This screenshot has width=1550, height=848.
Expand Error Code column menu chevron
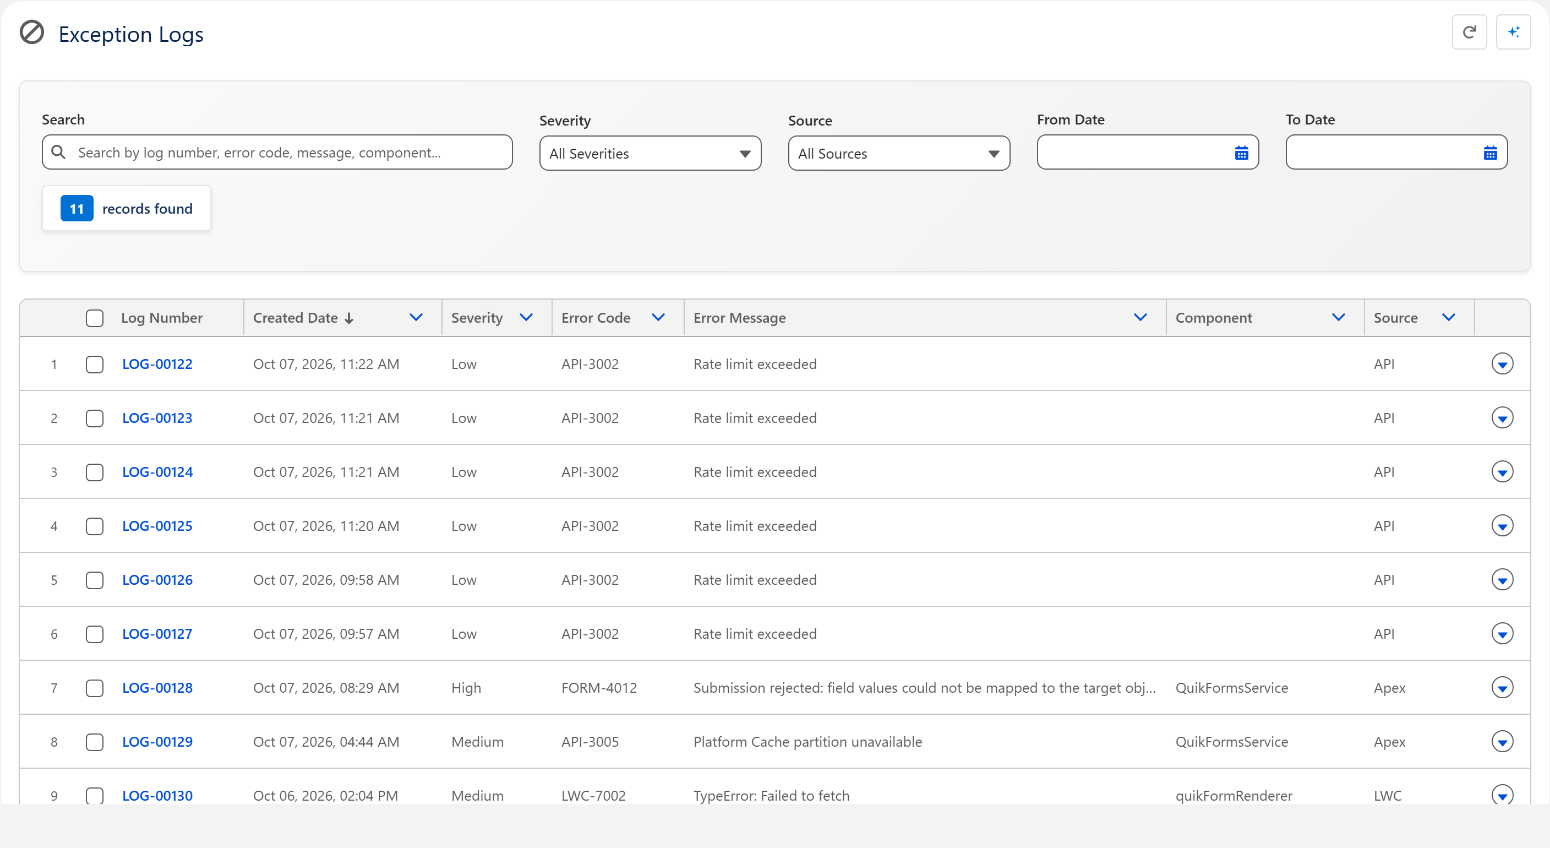tap(658, 317)
